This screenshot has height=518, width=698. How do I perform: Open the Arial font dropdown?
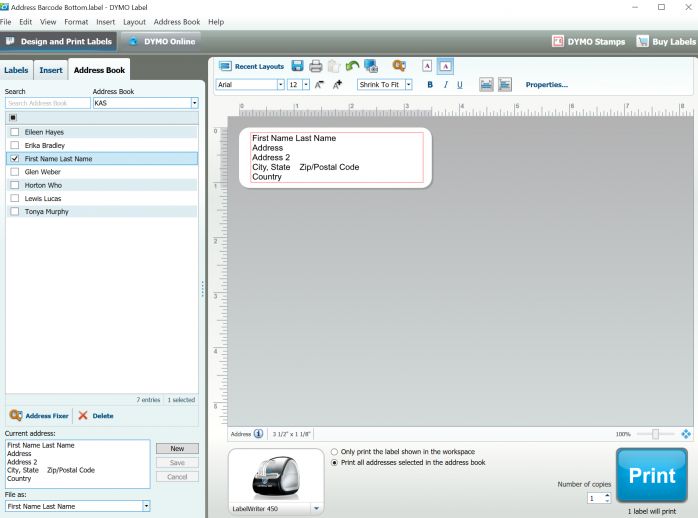279,85
